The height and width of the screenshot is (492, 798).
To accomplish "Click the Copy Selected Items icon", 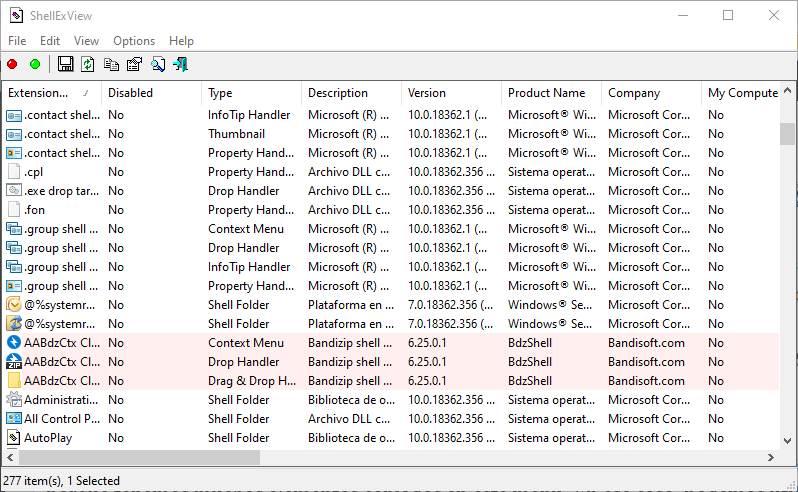I will pyautogui.click(x=111, y=64).
